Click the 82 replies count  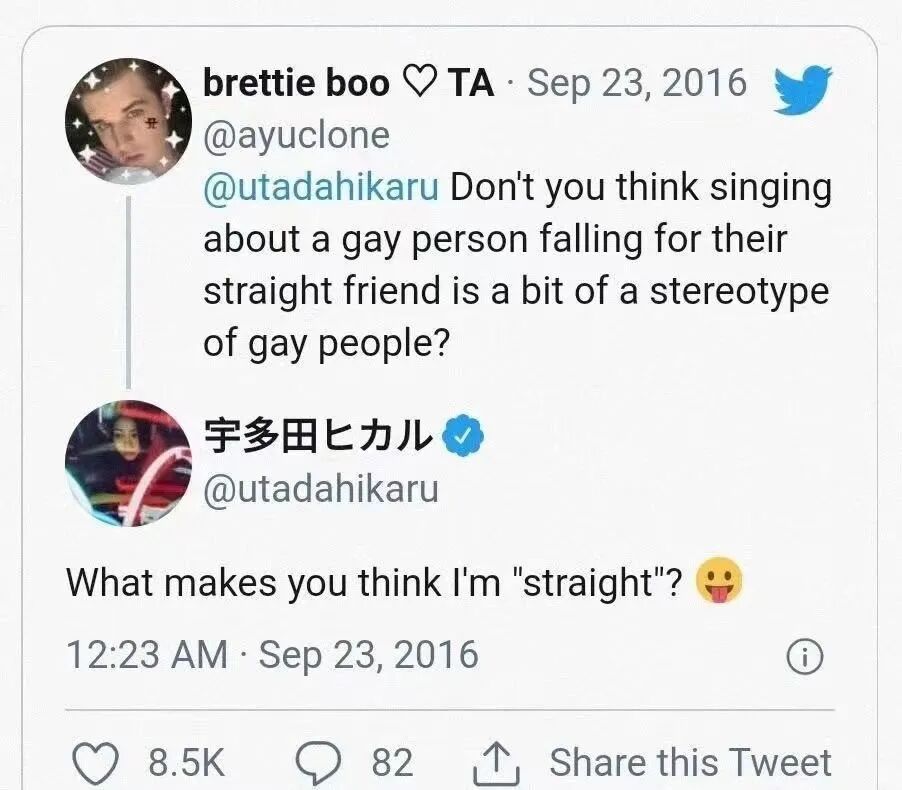[x=392, y=763]
